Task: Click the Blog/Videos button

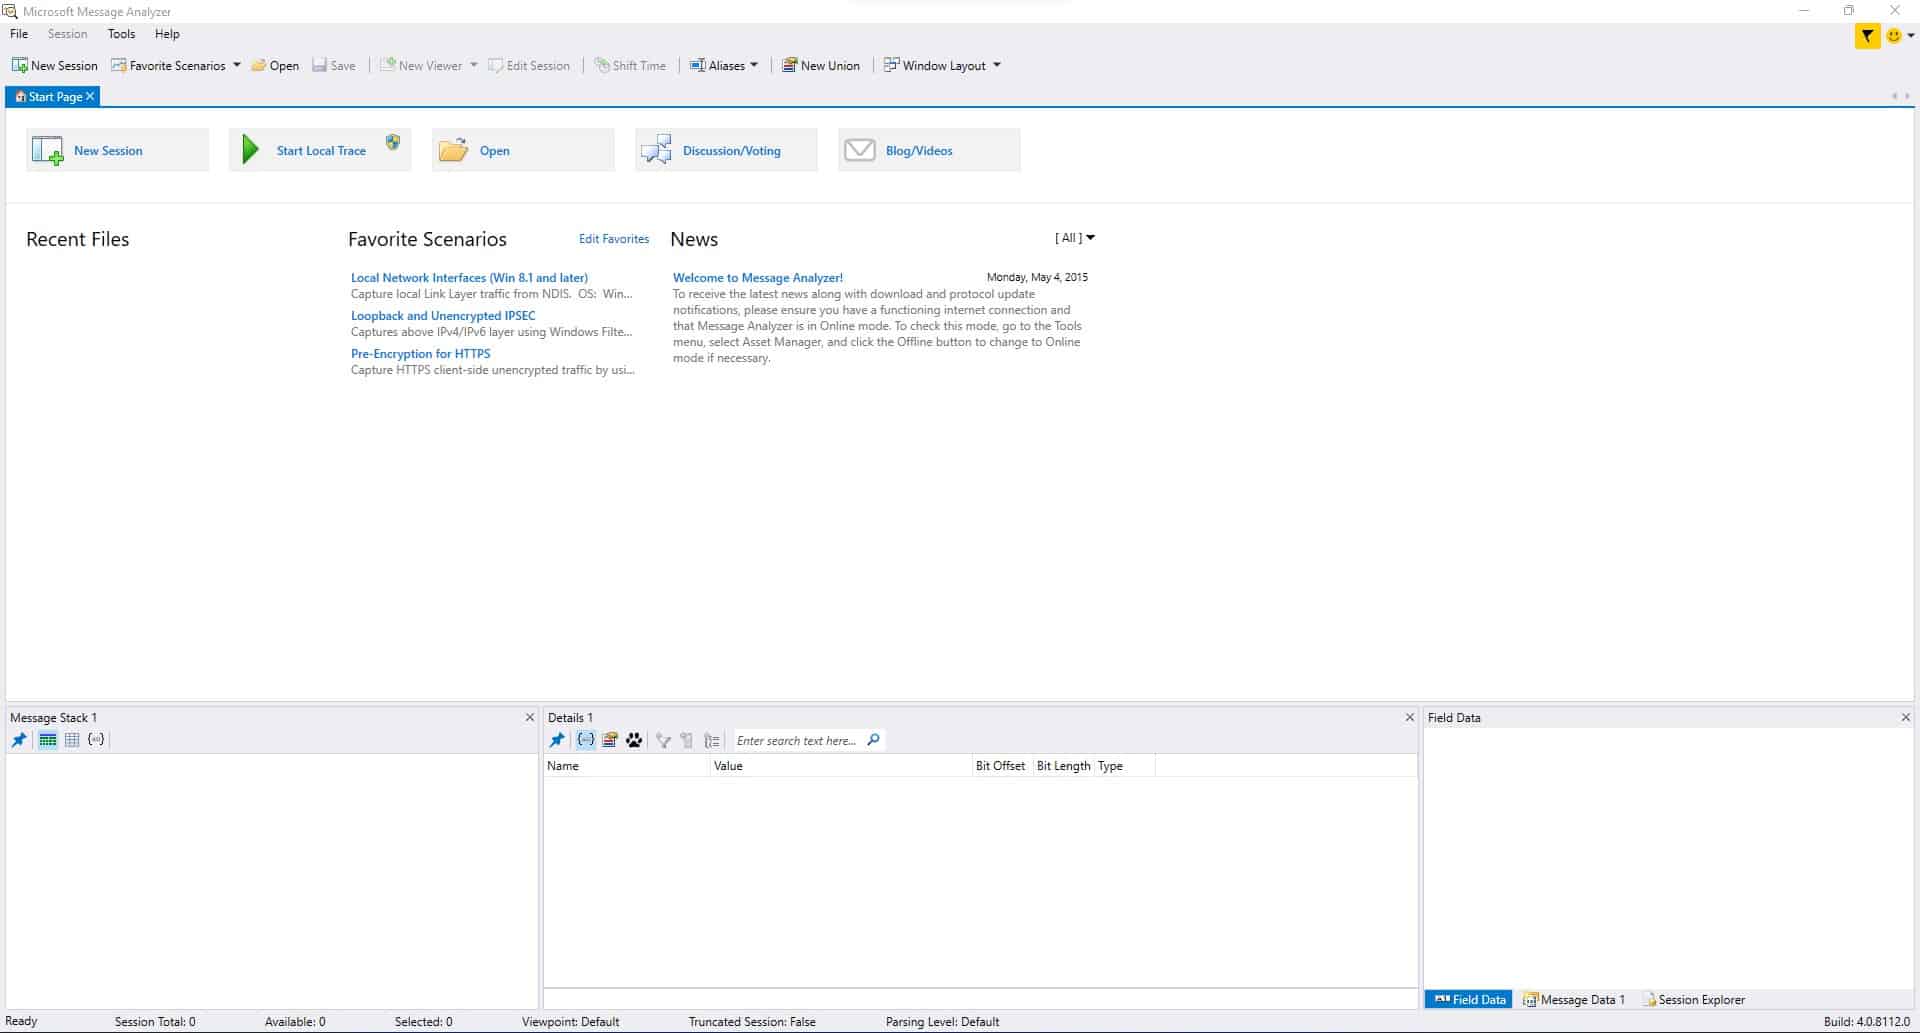Action: coord(929,150)
